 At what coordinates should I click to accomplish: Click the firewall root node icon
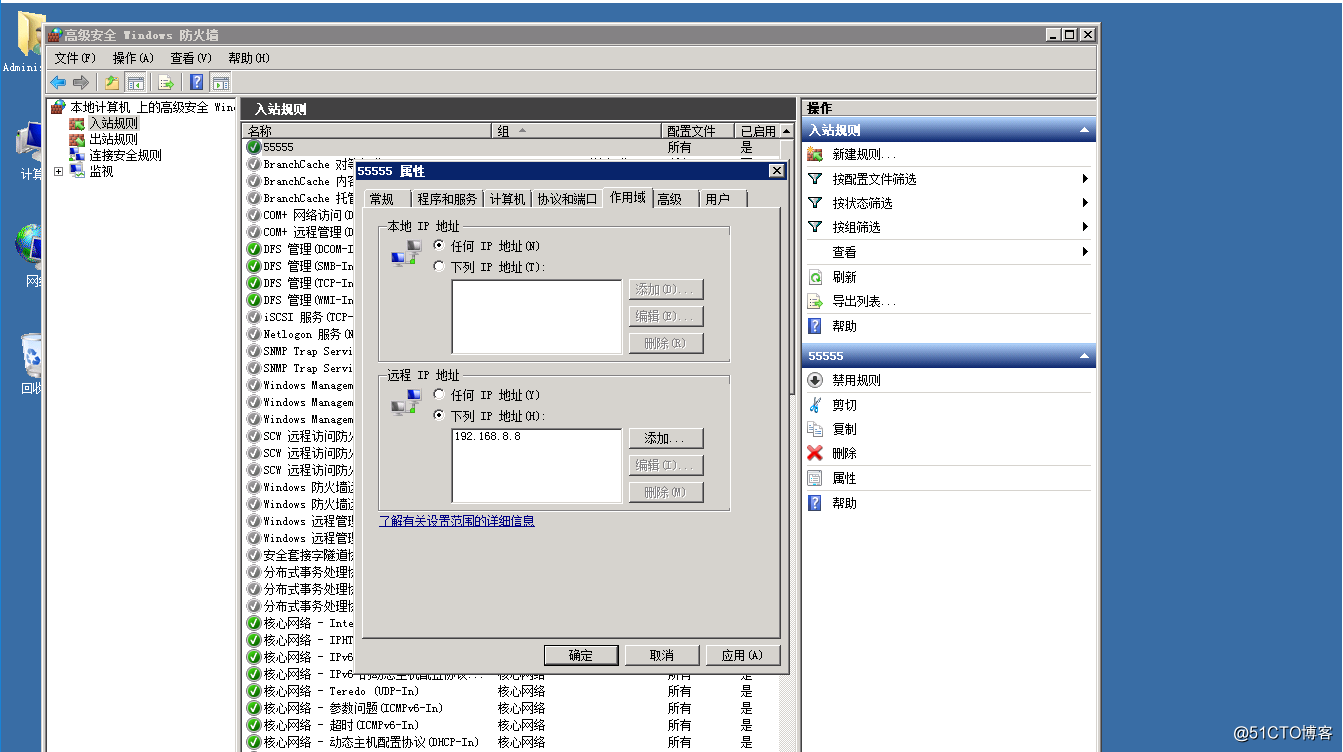[x=59, y=107]
